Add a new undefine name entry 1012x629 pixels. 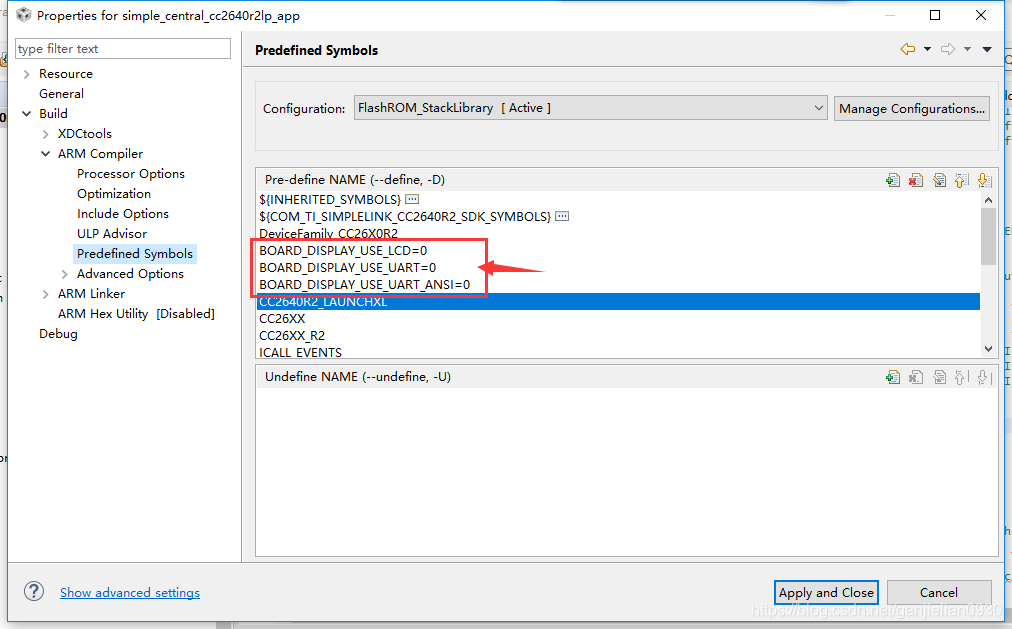[893, 377]
